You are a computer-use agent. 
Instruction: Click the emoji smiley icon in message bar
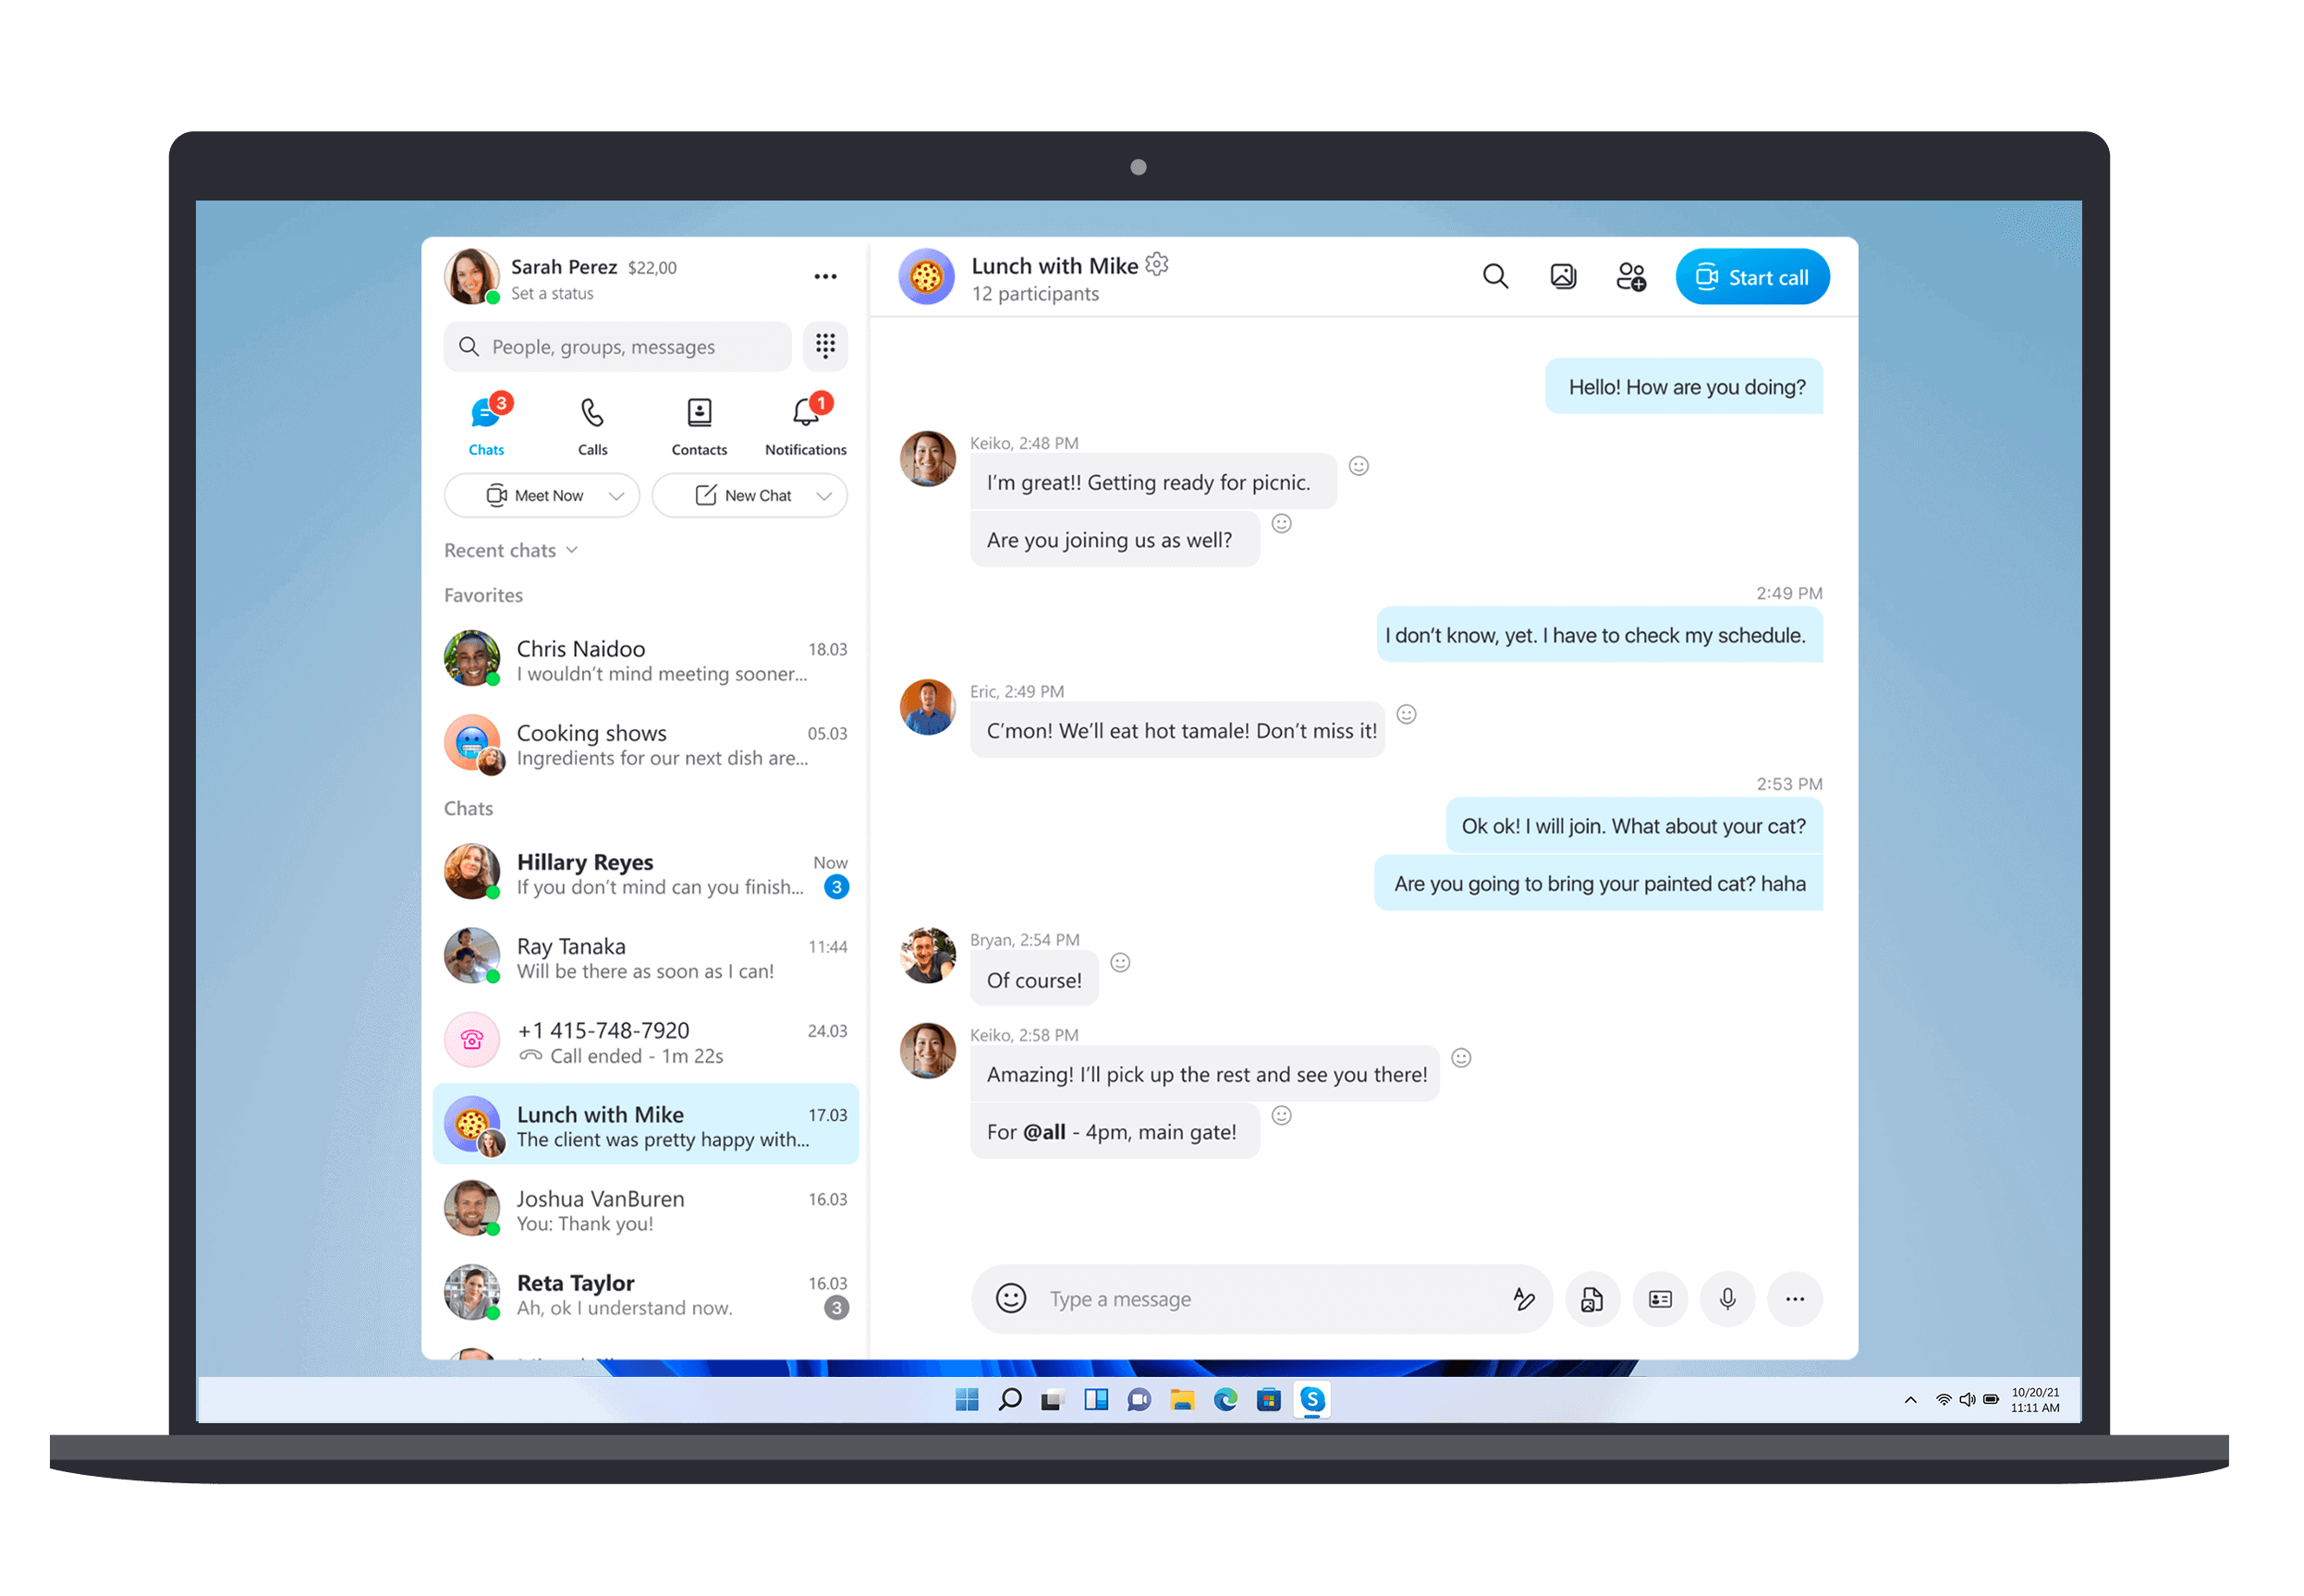click(1014, 1298)
